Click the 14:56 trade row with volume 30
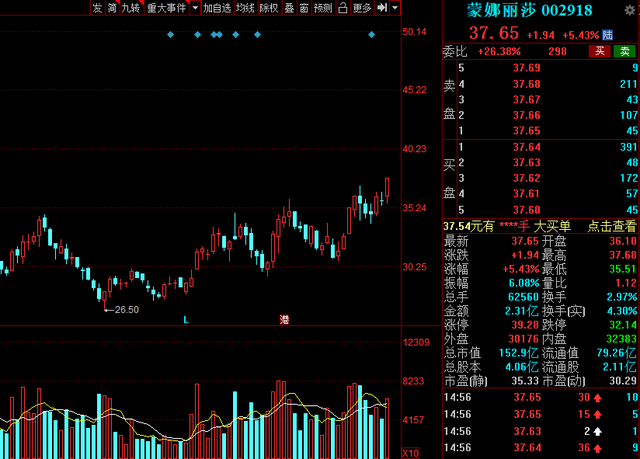The height and width of the screenshot is (459, 640). click(x=541, y=397)
